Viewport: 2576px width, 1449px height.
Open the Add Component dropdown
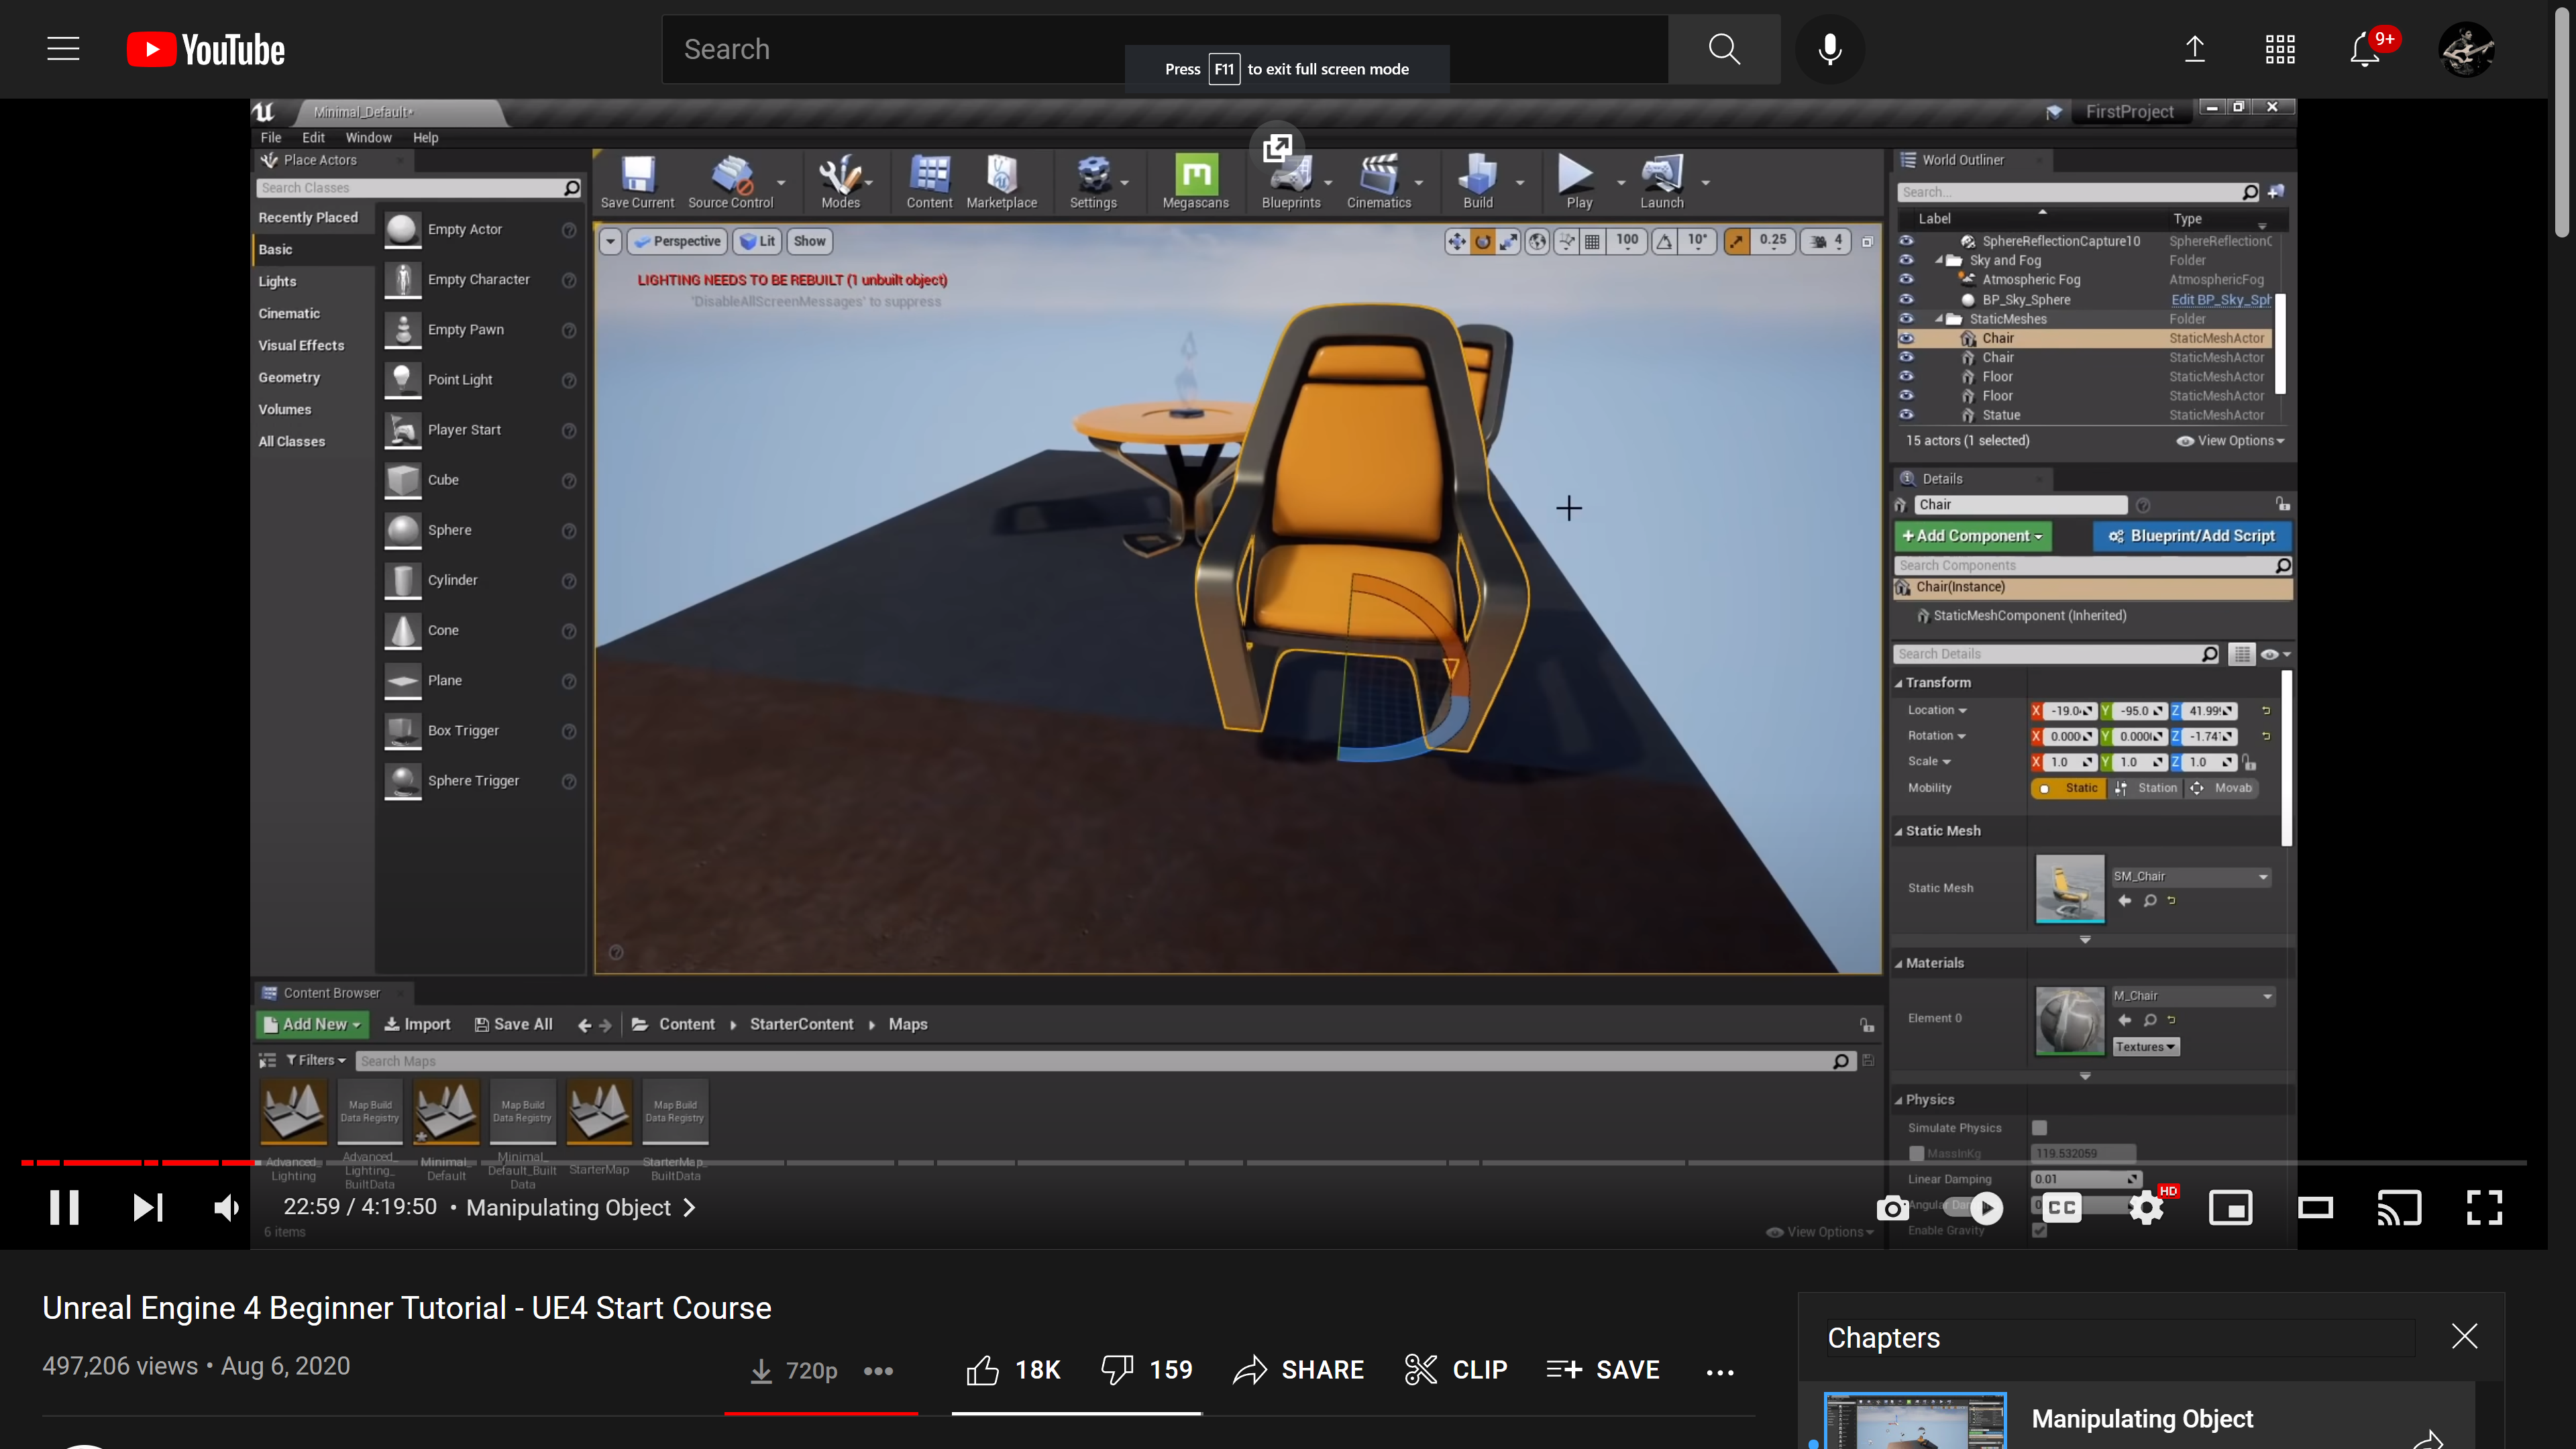1972,536
